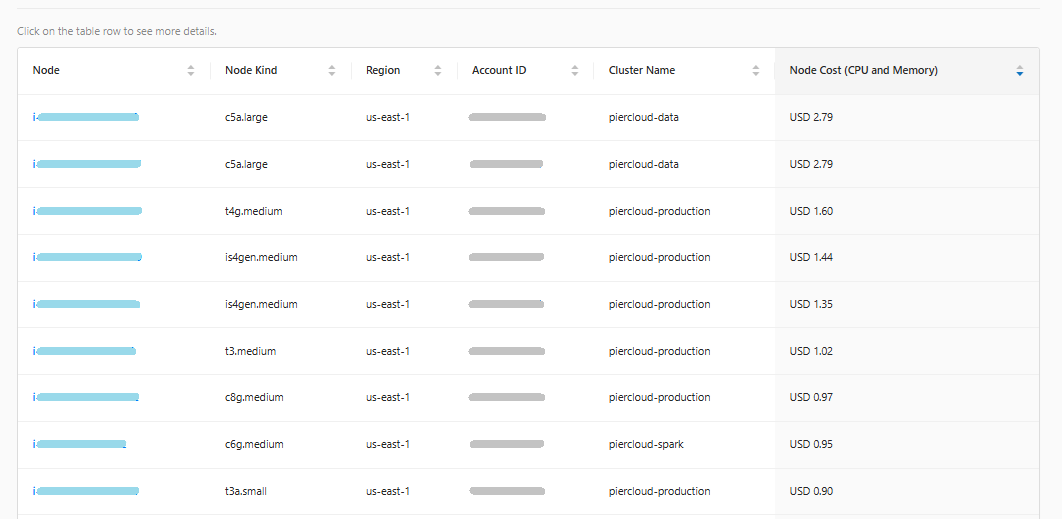Click the Node Cost column header

coord(863,71)
